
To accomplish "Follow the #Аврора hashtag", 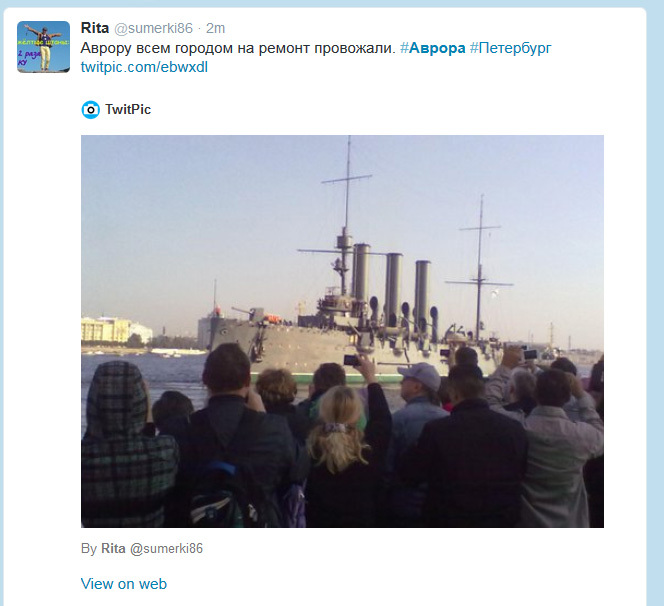I will tap(432, 48).
